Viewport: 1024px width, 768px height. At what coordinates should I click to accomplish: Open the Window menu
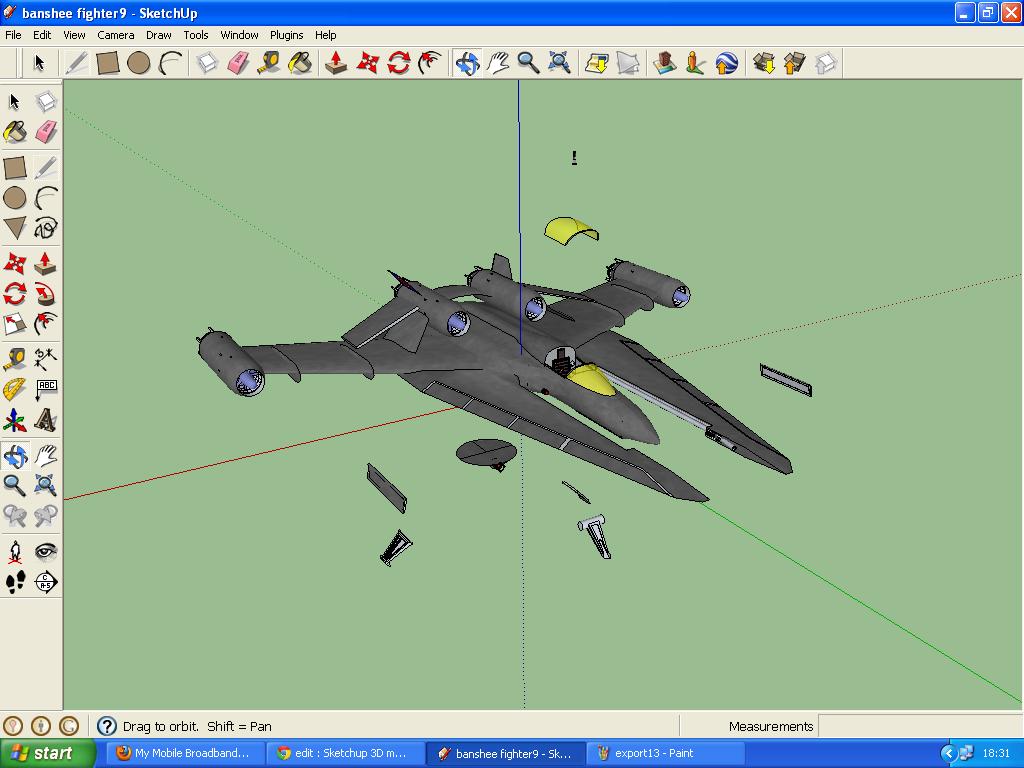coord(239,35)
